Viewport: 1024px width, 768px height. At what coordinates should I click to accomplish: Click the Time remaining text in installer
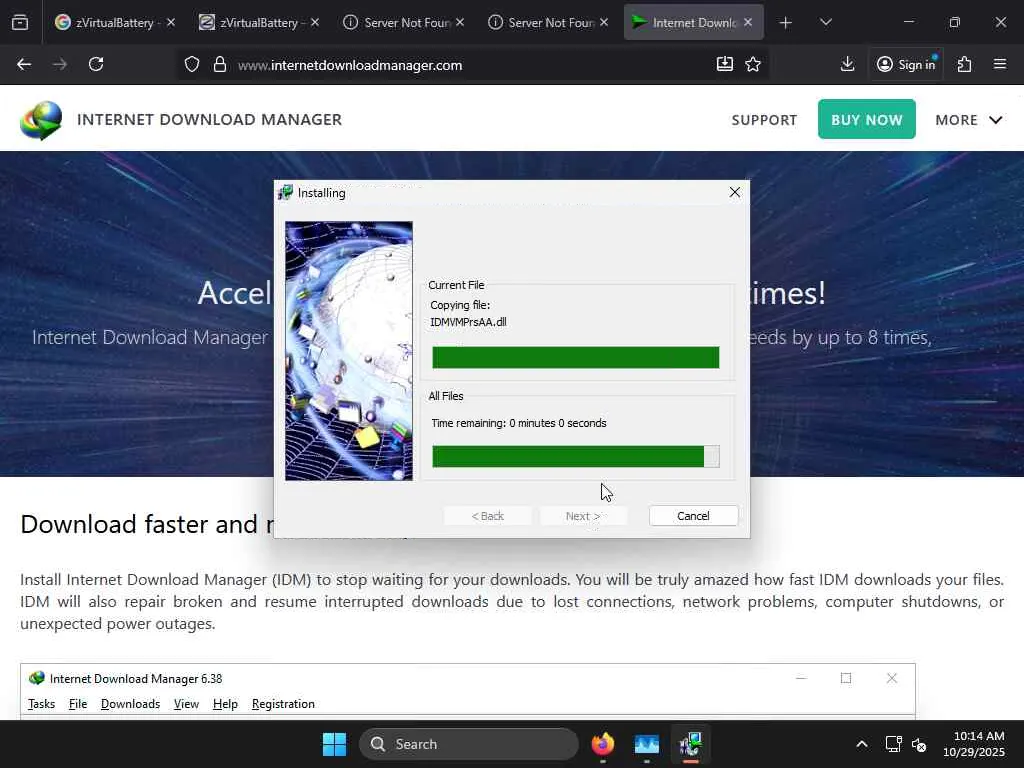[x=519, y=423]
